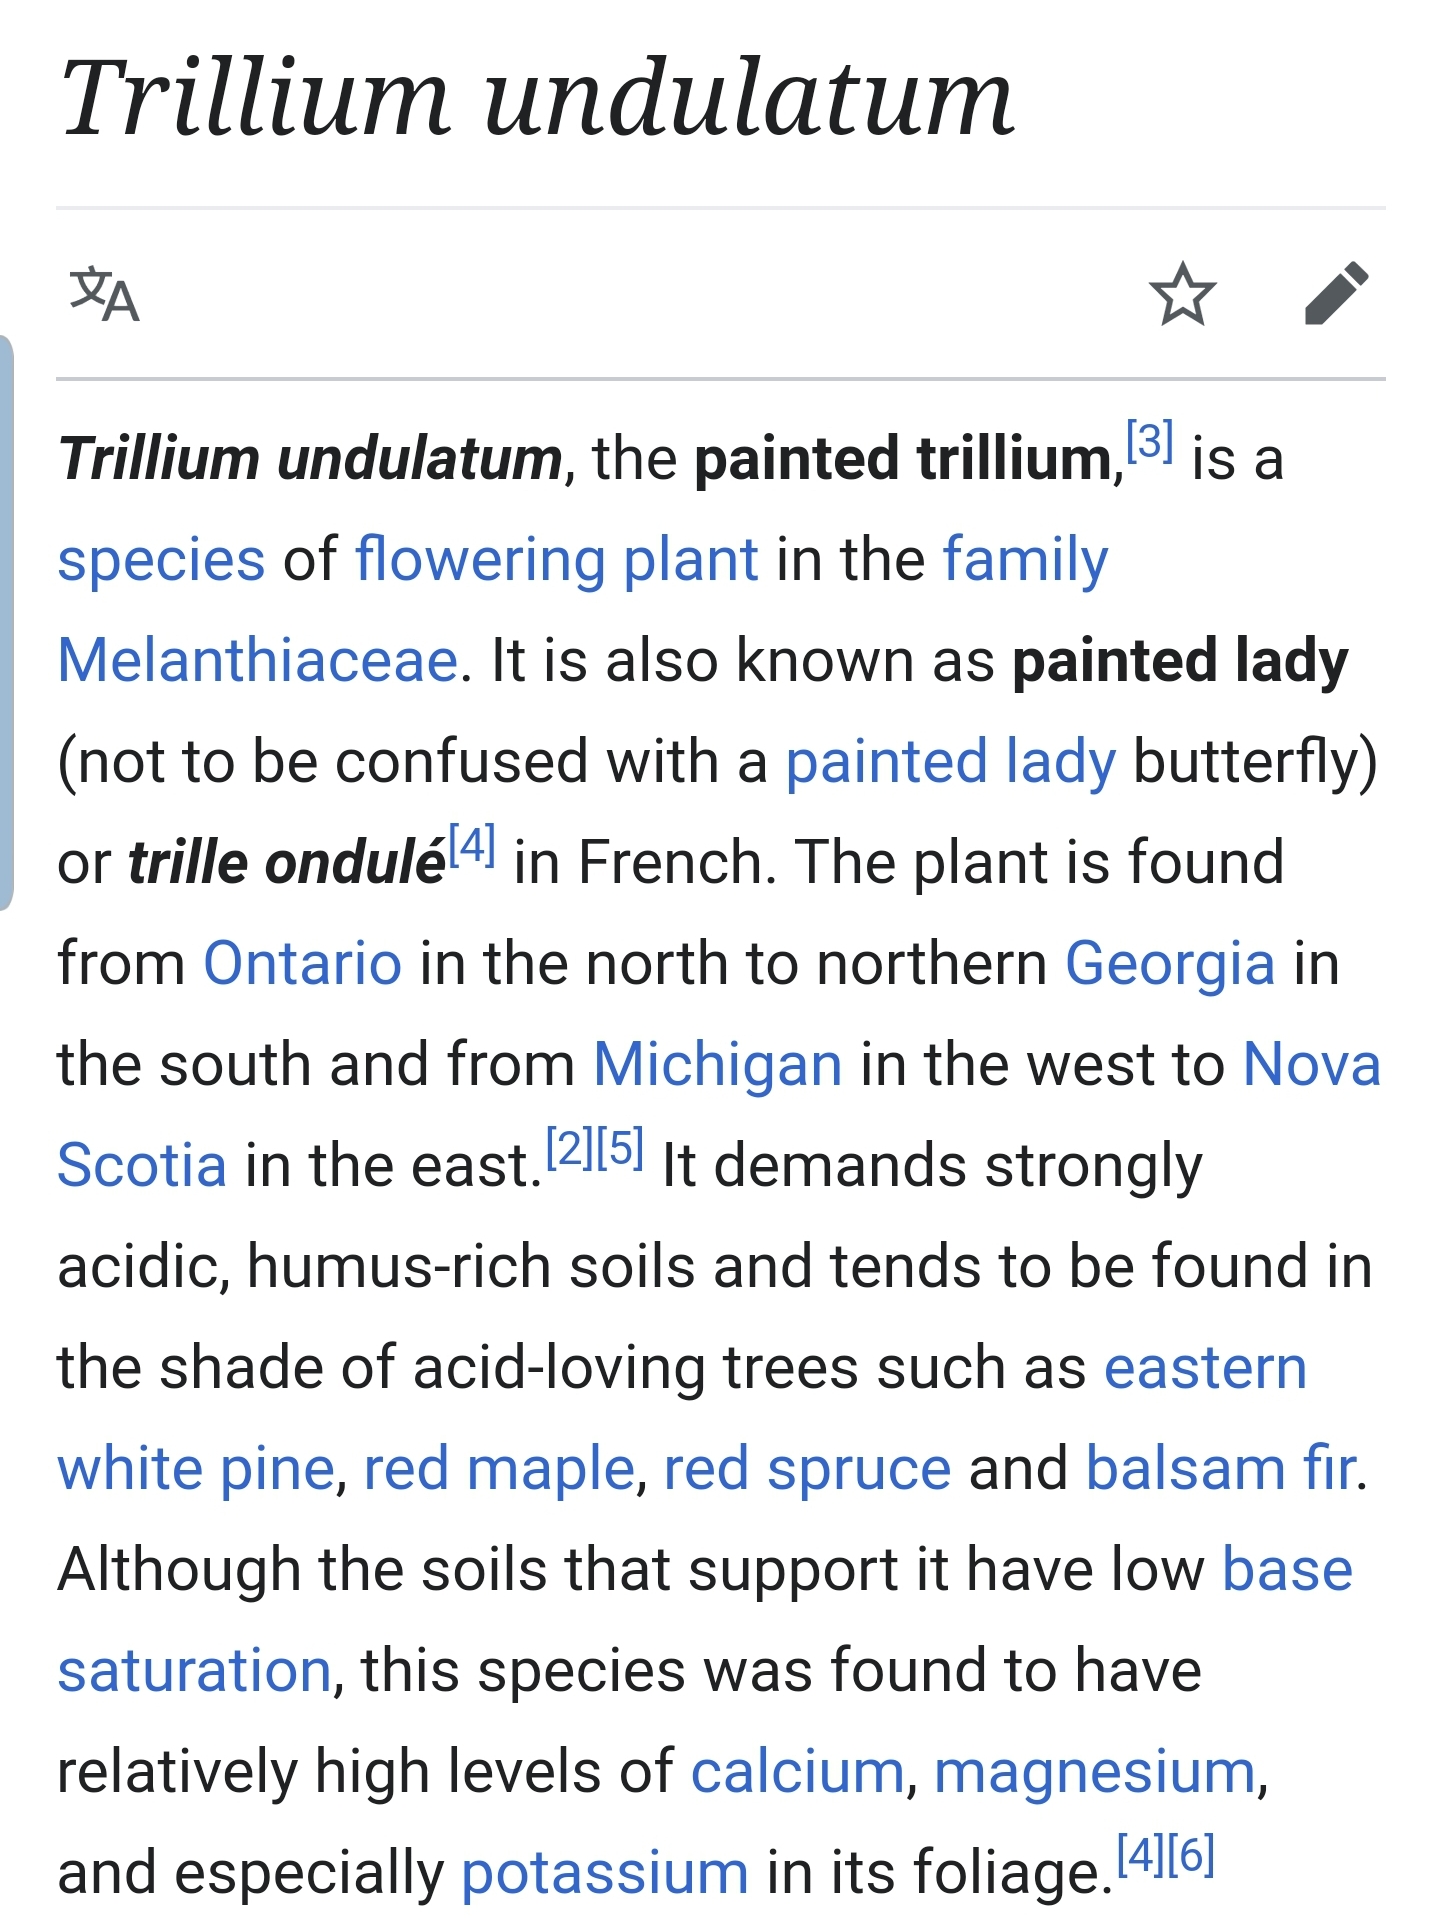Screen dimensions: 1440x1929
Task: Open the 'red maple' link
Action: pos(499,1469)
